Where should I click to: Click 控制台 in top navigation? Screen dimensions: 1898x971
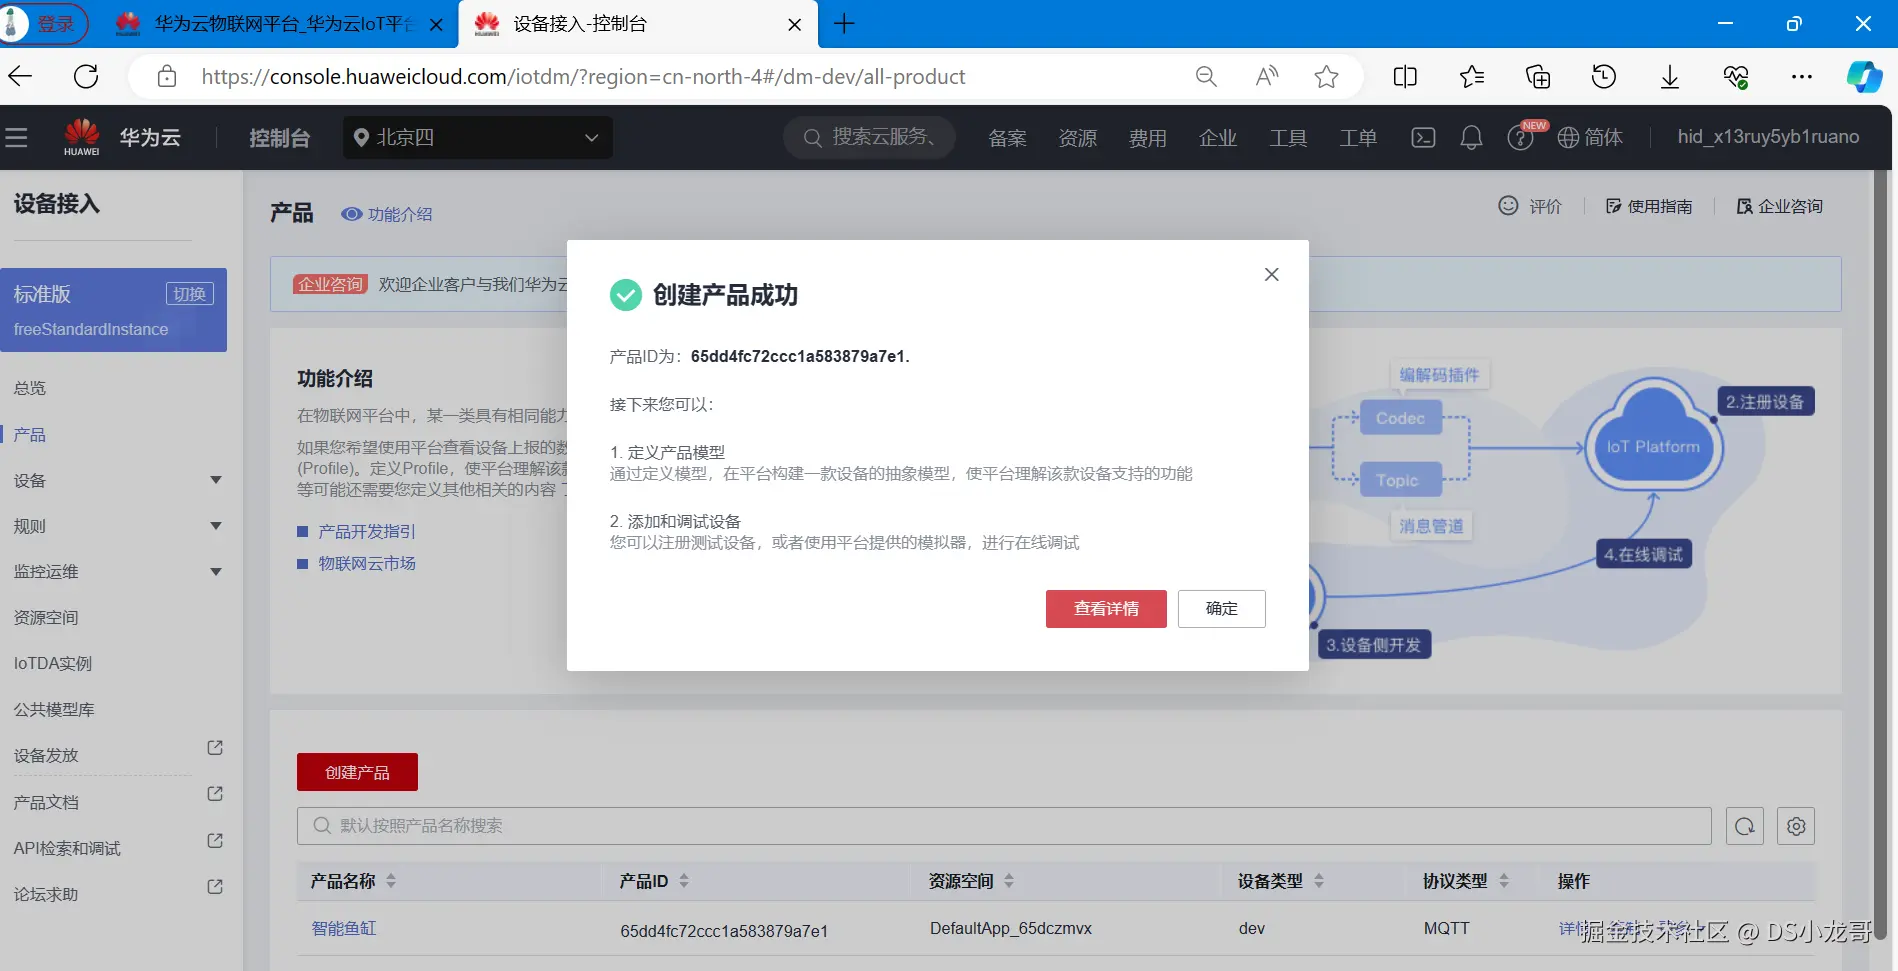click(x=280, y=138)
